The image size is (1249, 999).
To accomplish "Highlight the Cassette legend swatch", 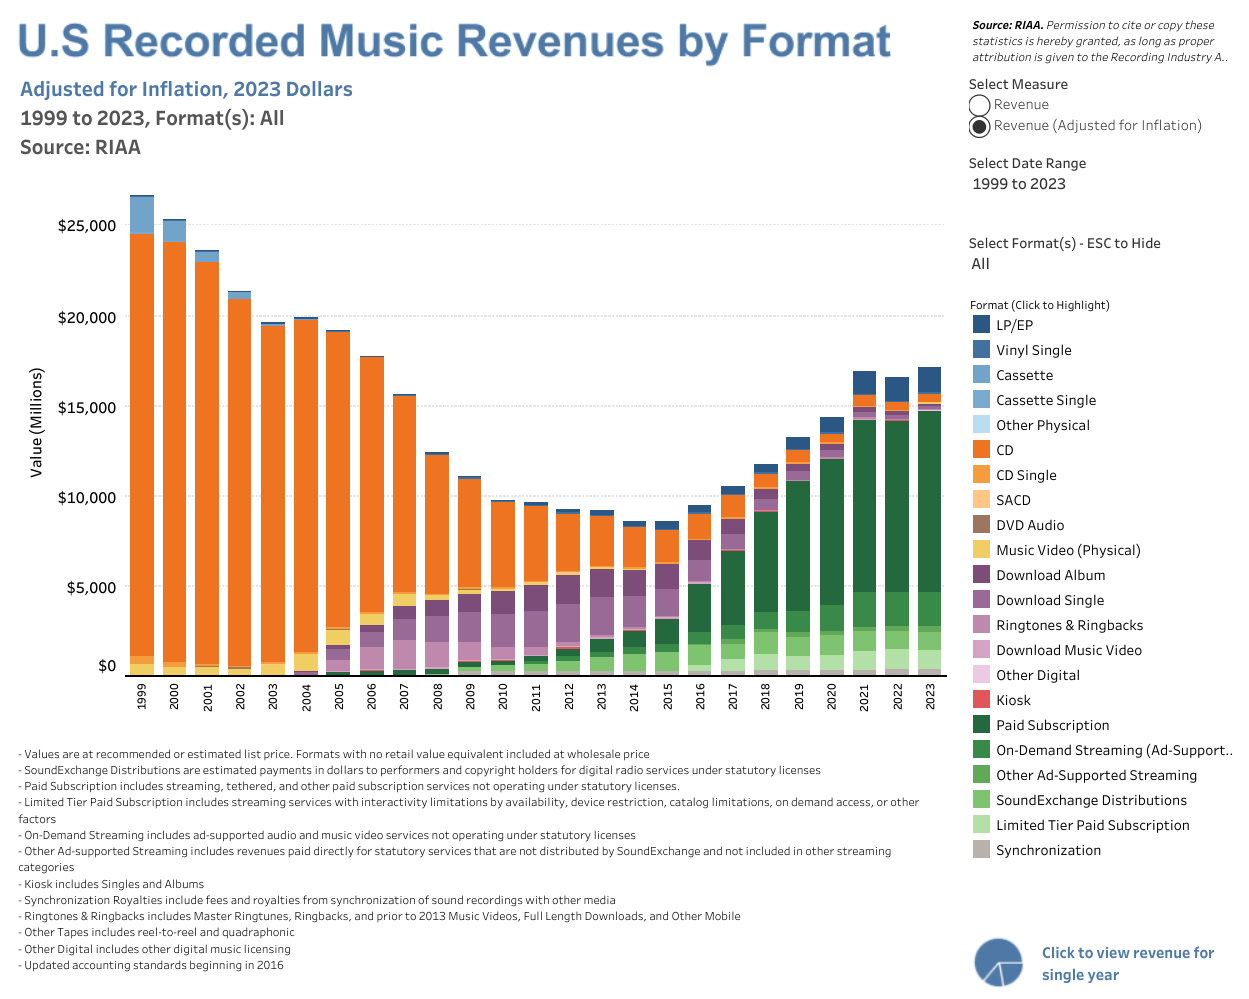I will coord(981,375).
